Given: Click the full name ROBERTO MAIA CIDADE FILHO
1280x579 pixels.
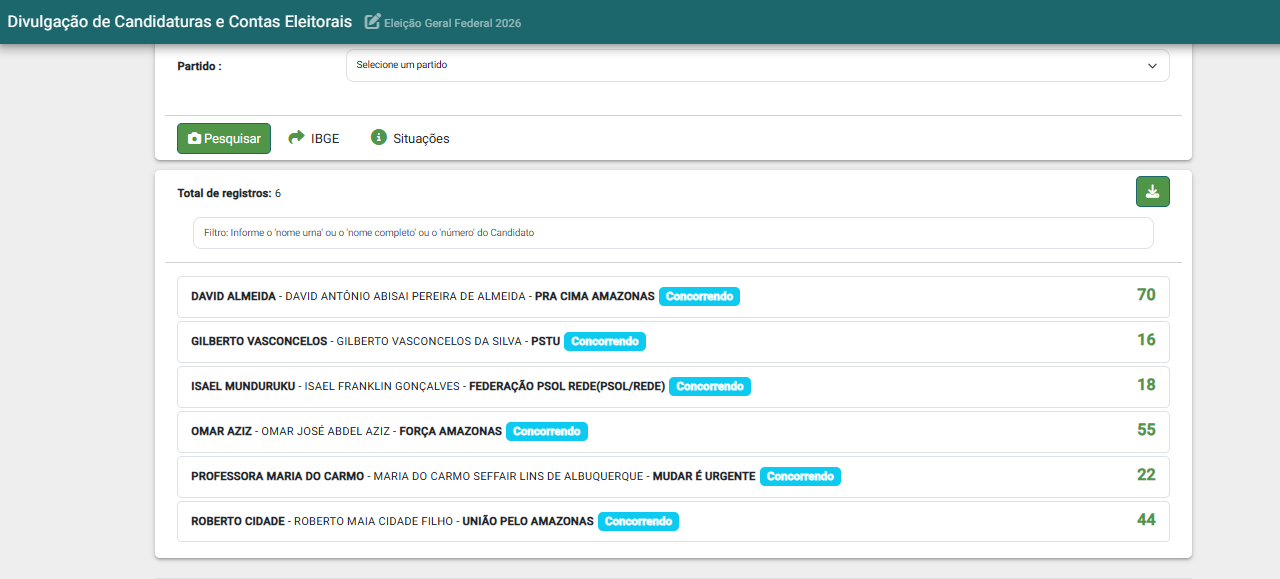Looking at the screenshot, I should coord(373,522).
